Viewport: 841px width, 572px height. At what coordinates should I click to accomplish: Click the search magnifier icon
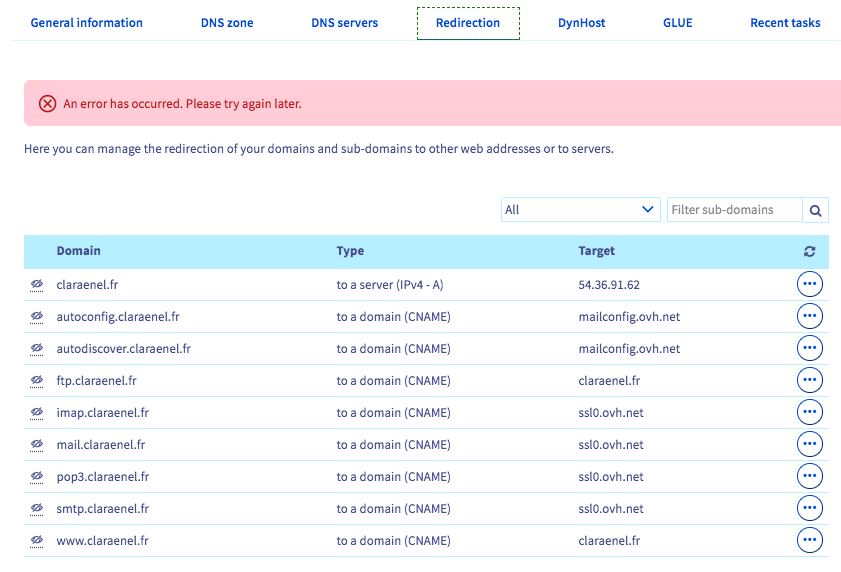pos(815,210)
